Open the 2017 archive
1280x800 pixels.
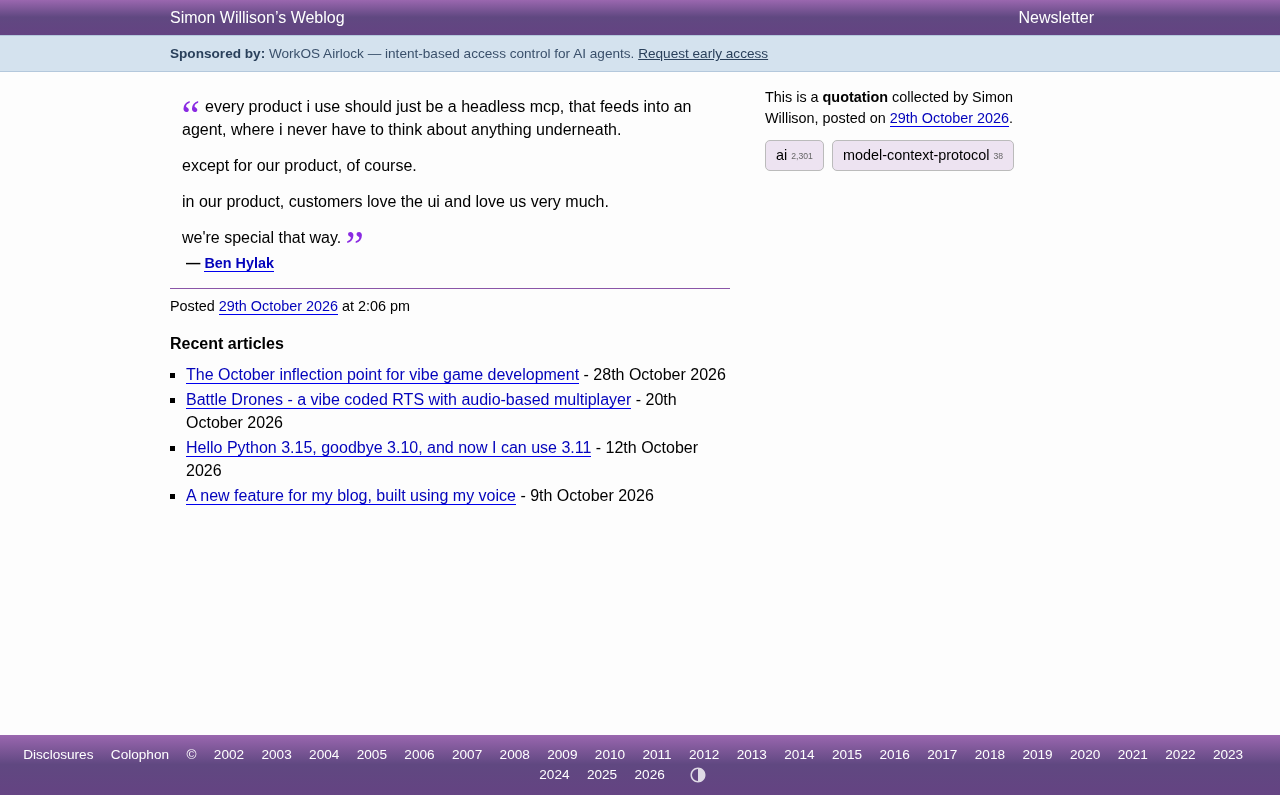942,755
